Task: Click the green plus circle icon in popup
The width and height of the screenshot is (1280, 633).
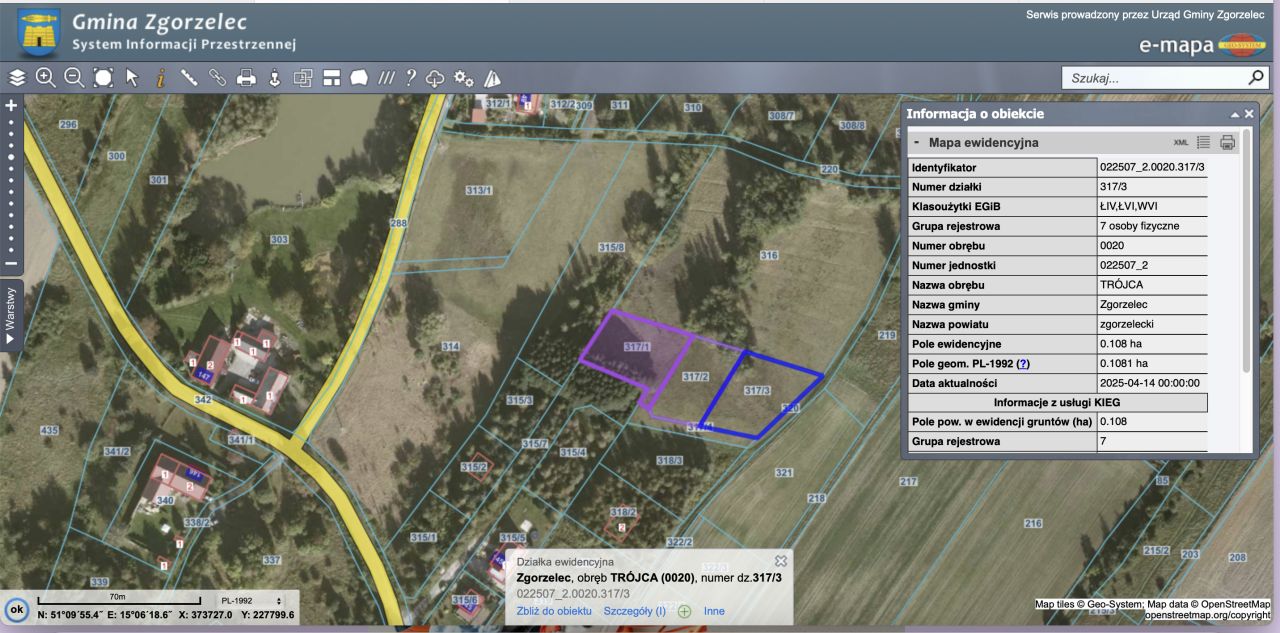Action: (685, 611)
